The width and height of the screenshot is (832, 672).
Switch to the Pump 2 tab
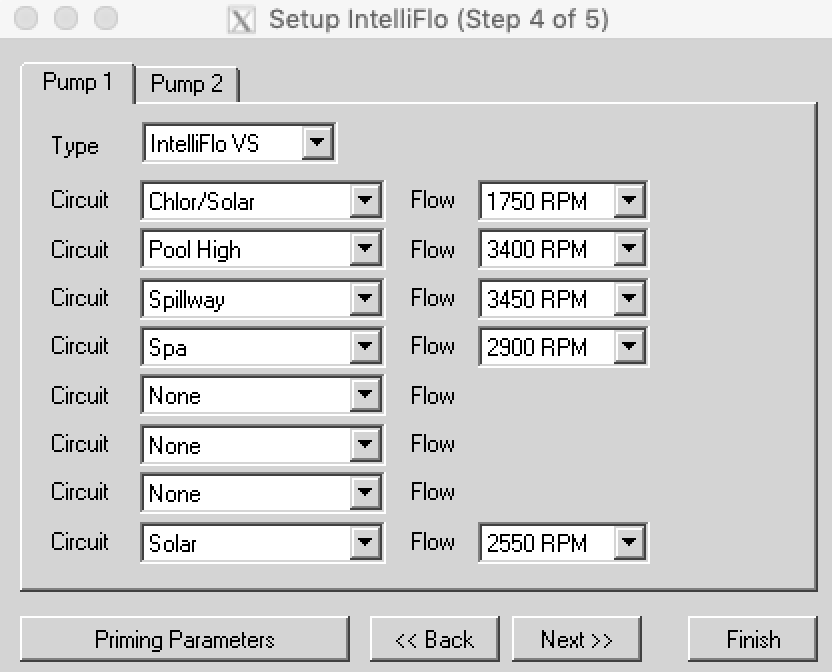coord(187,84)
